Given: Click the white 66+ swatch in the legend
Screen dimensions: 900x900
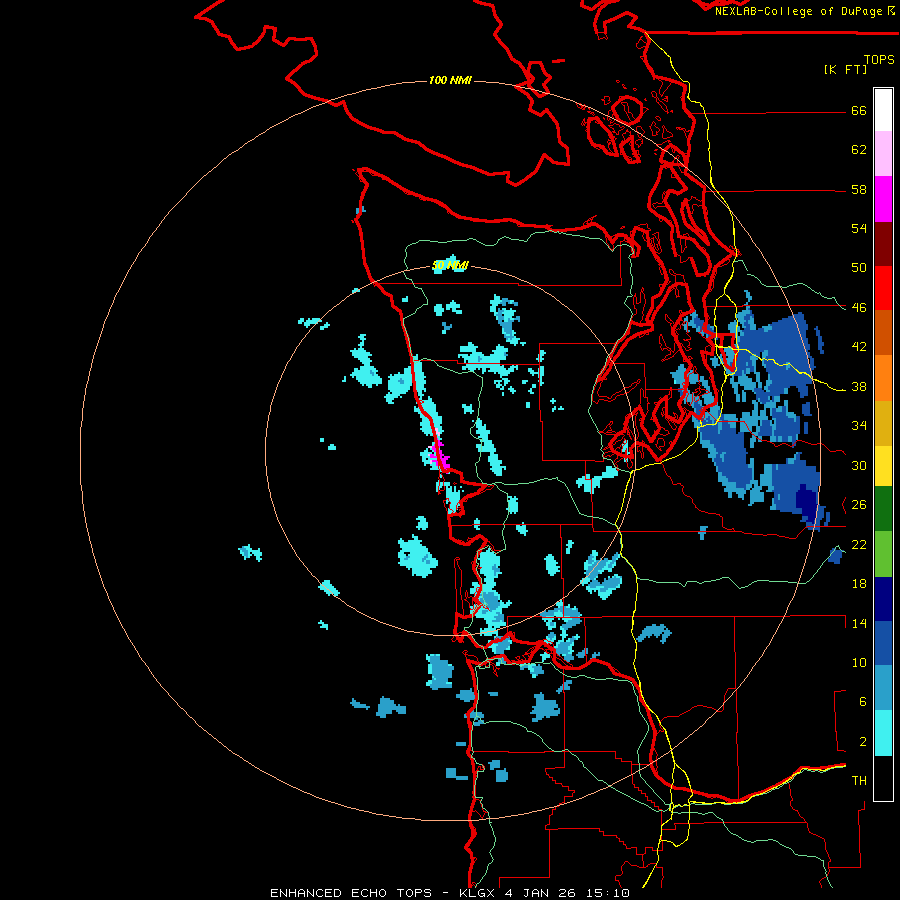Looking at the screenshot, I should 883,110.
